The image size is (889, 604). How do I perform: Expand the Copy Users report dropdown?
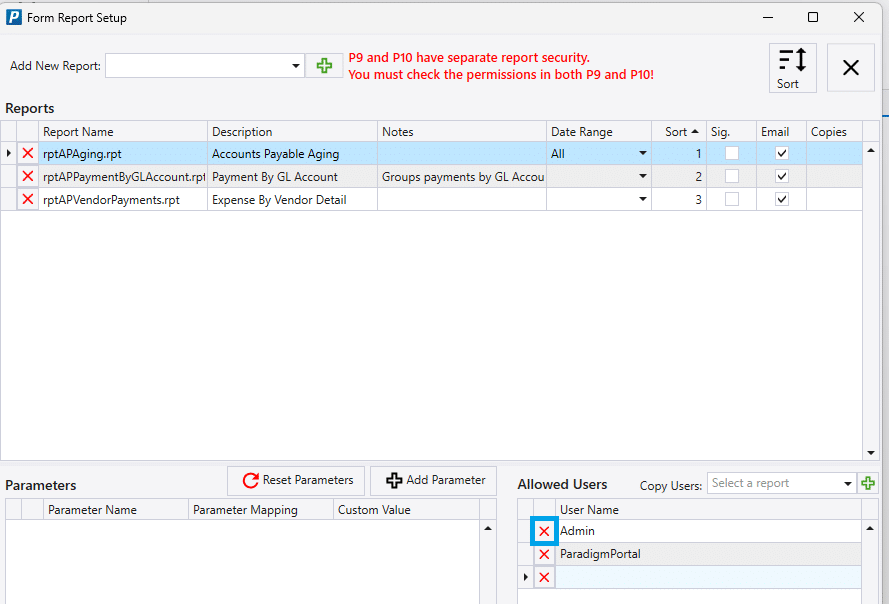pos(848,483)
